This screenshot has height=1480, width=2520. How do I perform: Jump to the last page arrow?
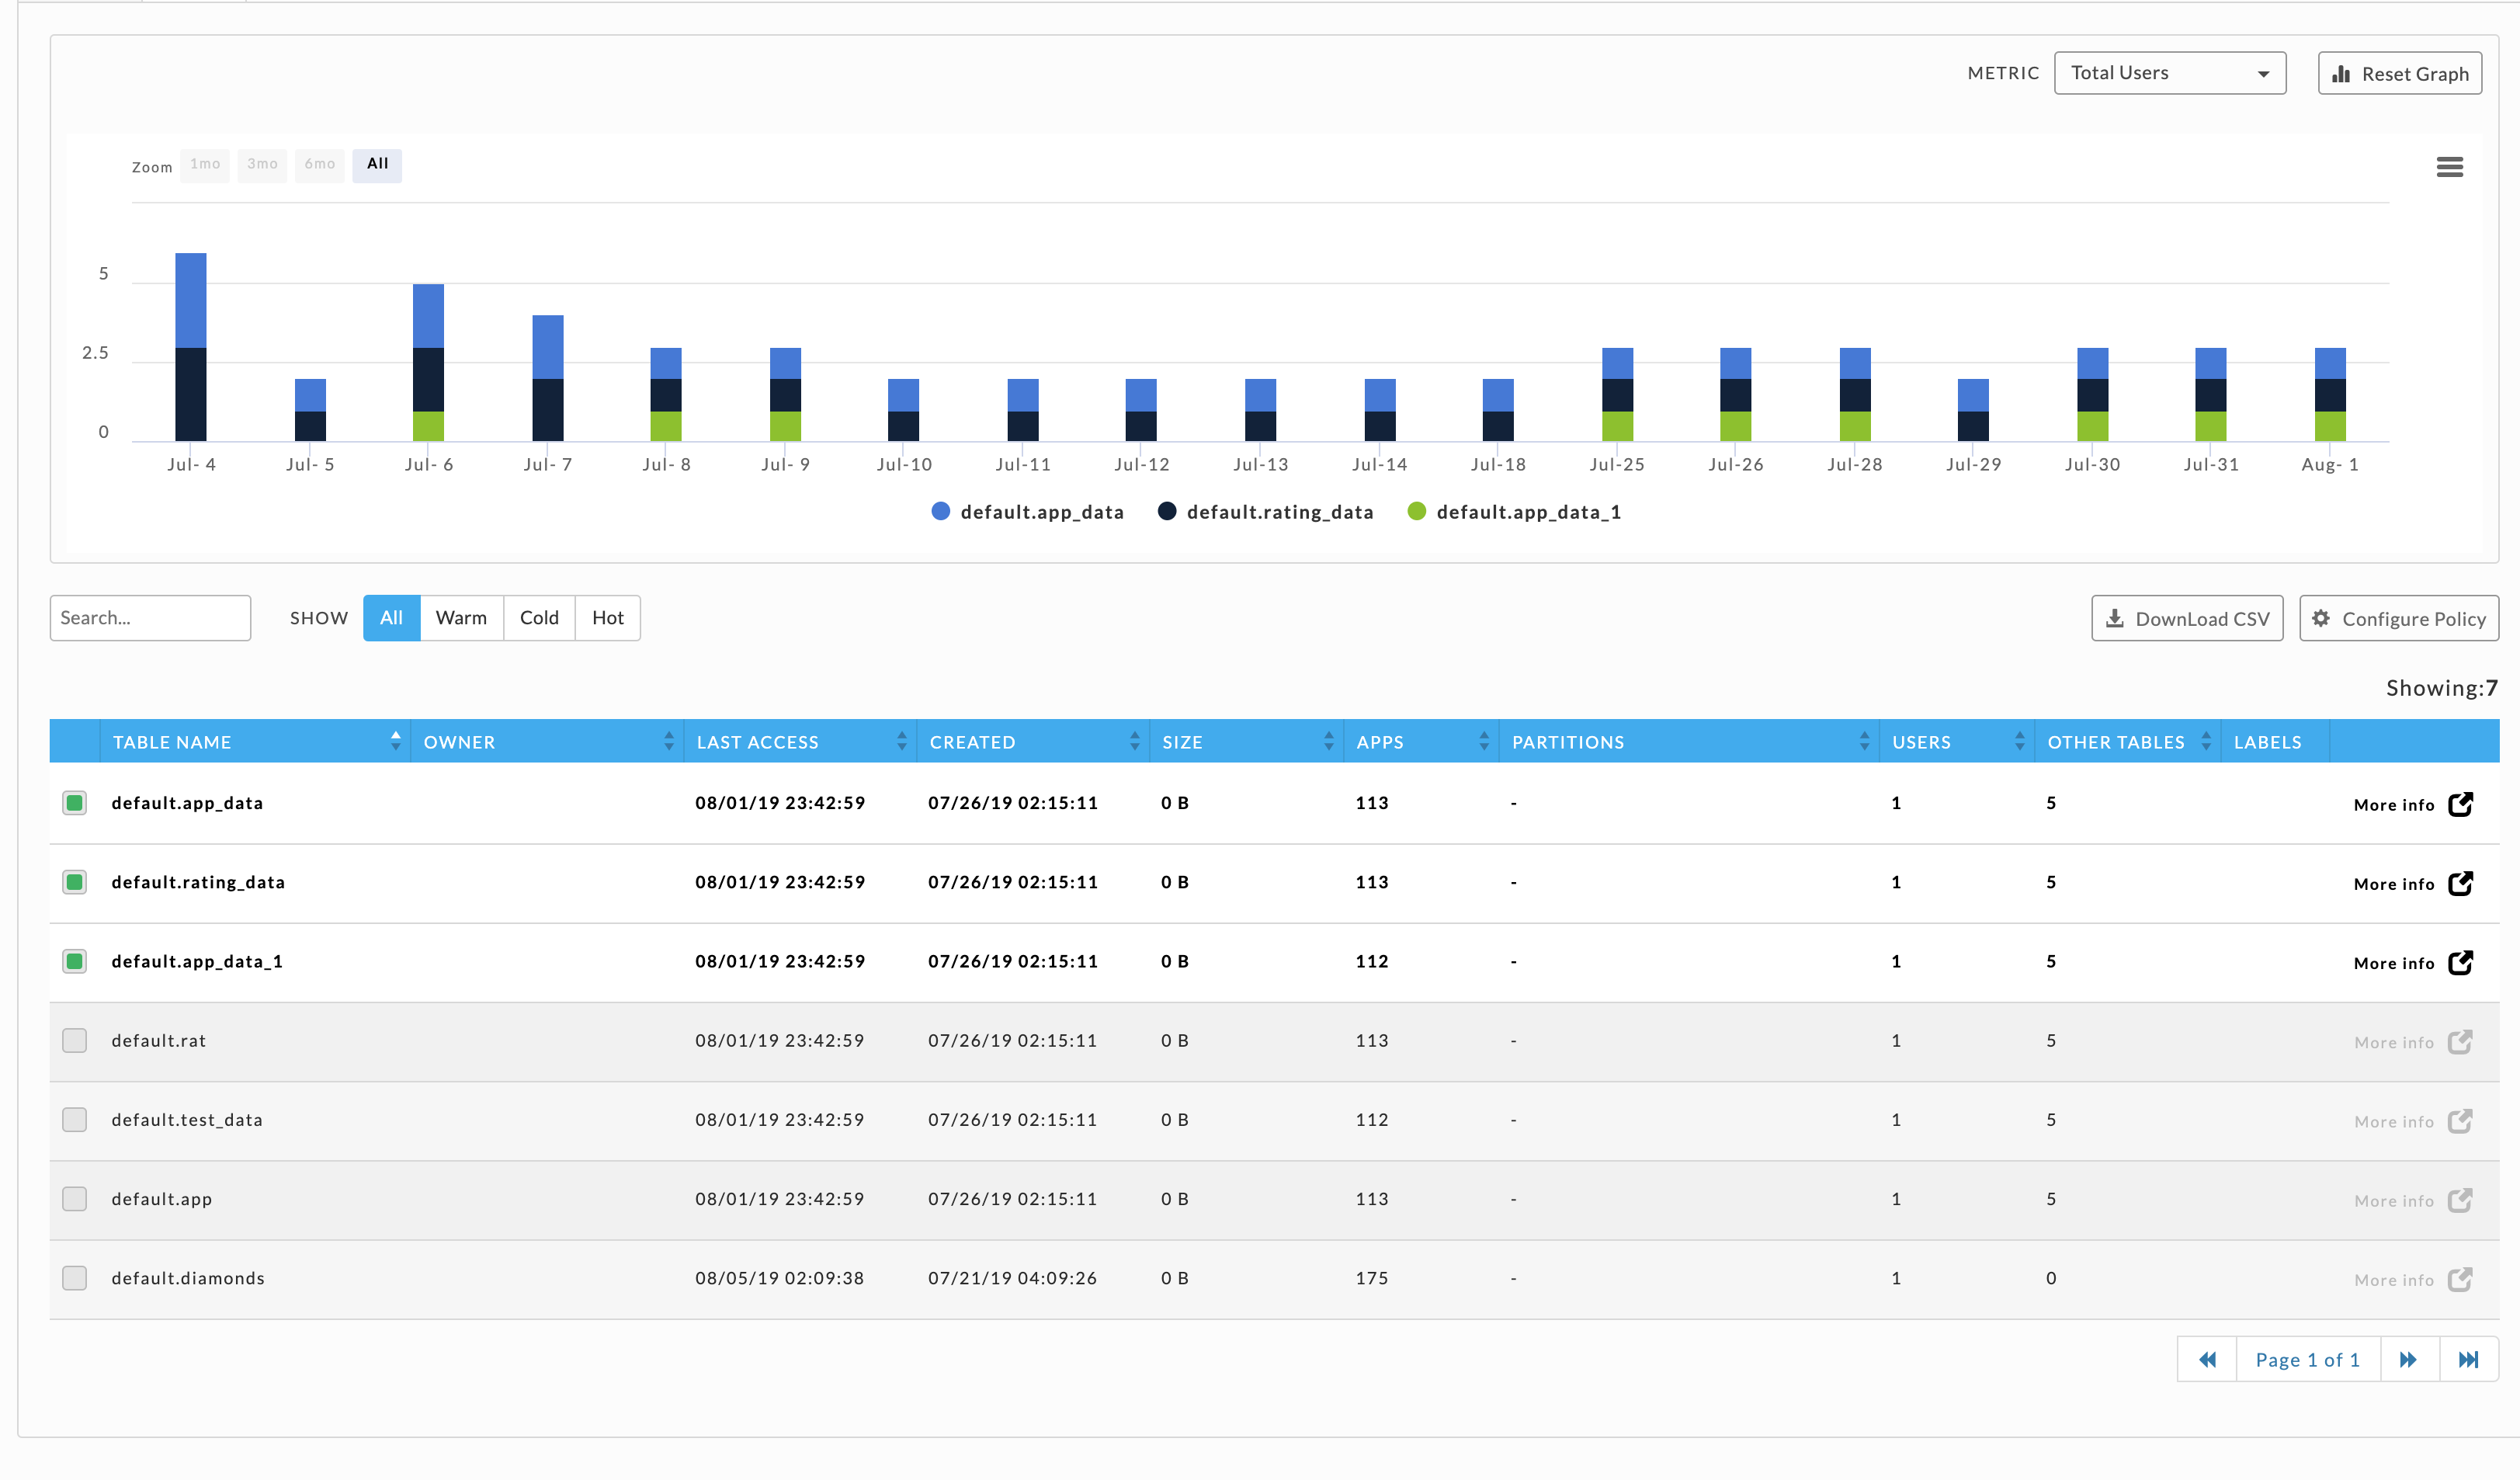point(2468,1359)
